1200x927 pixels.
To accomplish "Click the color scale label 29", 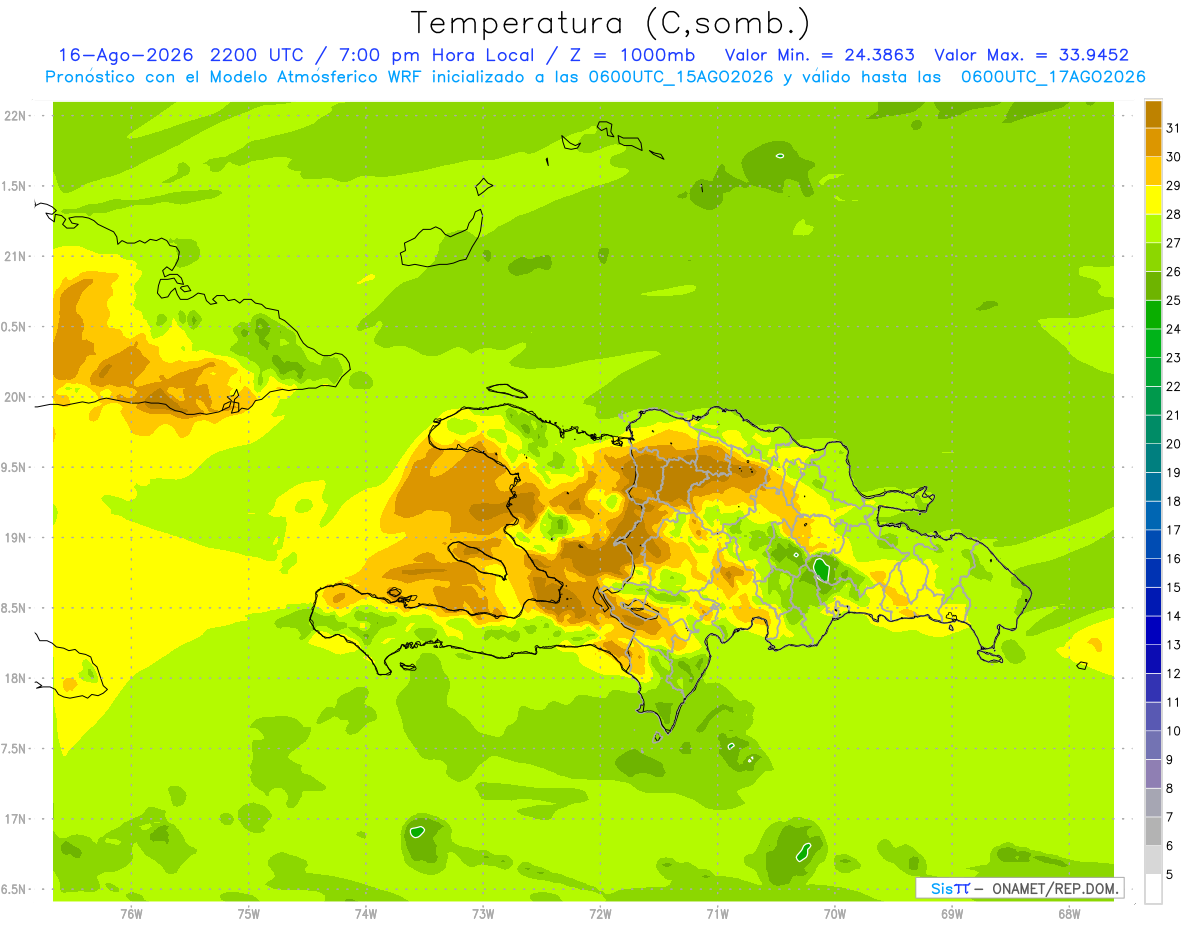I will [1174, 186].
